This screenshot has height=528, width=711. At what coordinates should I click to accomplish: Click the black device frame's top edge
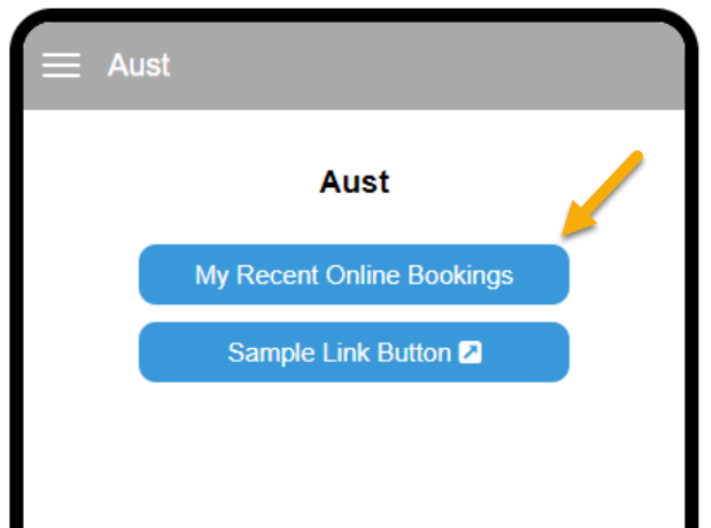point(354,15)
